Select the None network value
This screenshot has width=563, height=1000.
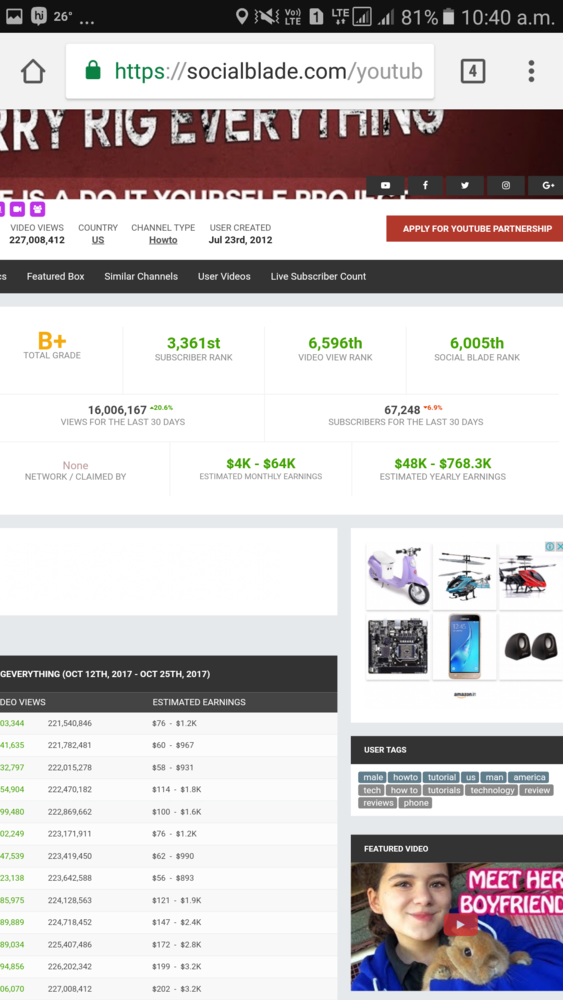(75, 466)
